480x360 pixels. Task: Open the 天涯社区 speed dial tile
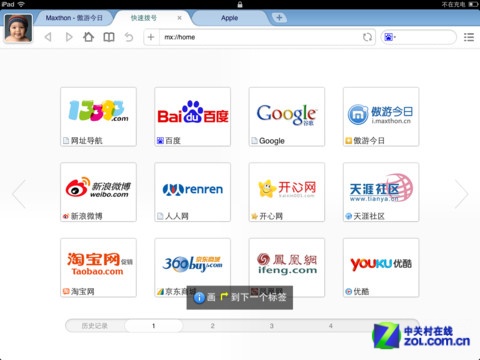(x=381, y=192)
